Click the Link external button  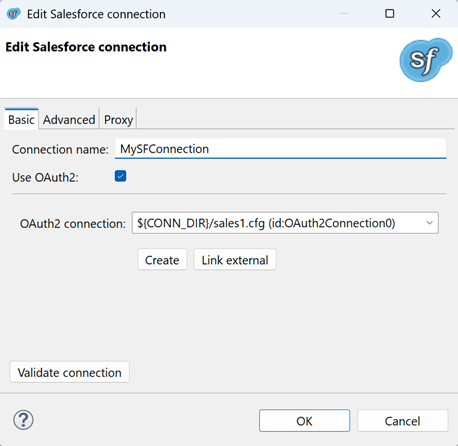[x=235, y=260]
